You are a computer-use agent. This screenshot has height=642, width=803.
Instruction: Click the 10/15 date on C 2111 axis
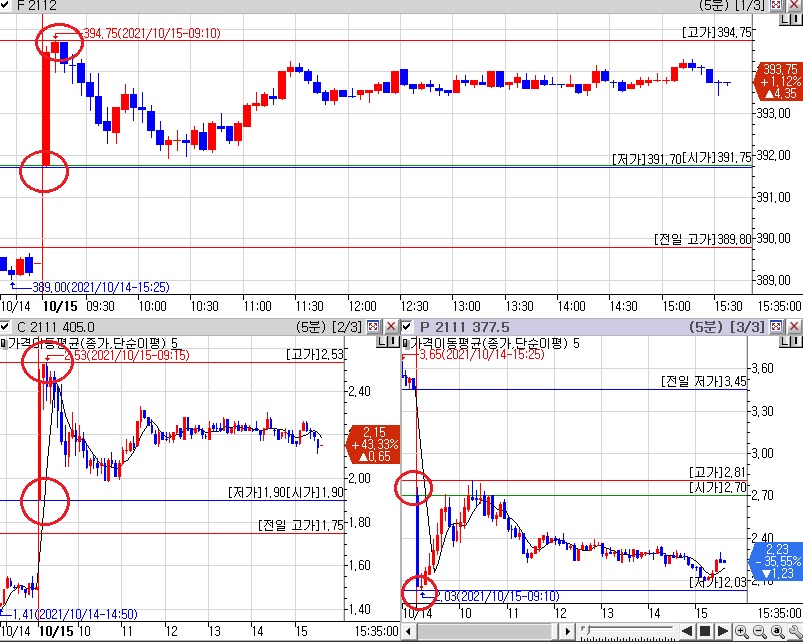[57, 631]
